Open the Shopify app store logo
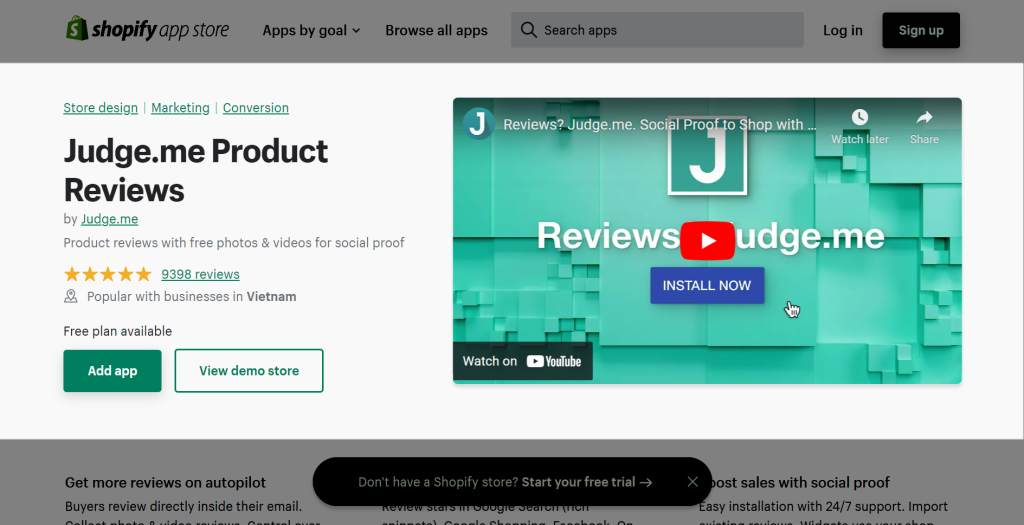The width and height of the screenshot is (1024, 525). 148,29
